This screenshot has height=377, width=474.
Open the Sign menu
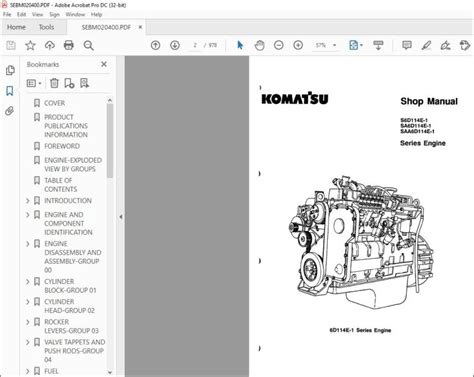coord(54,14)
